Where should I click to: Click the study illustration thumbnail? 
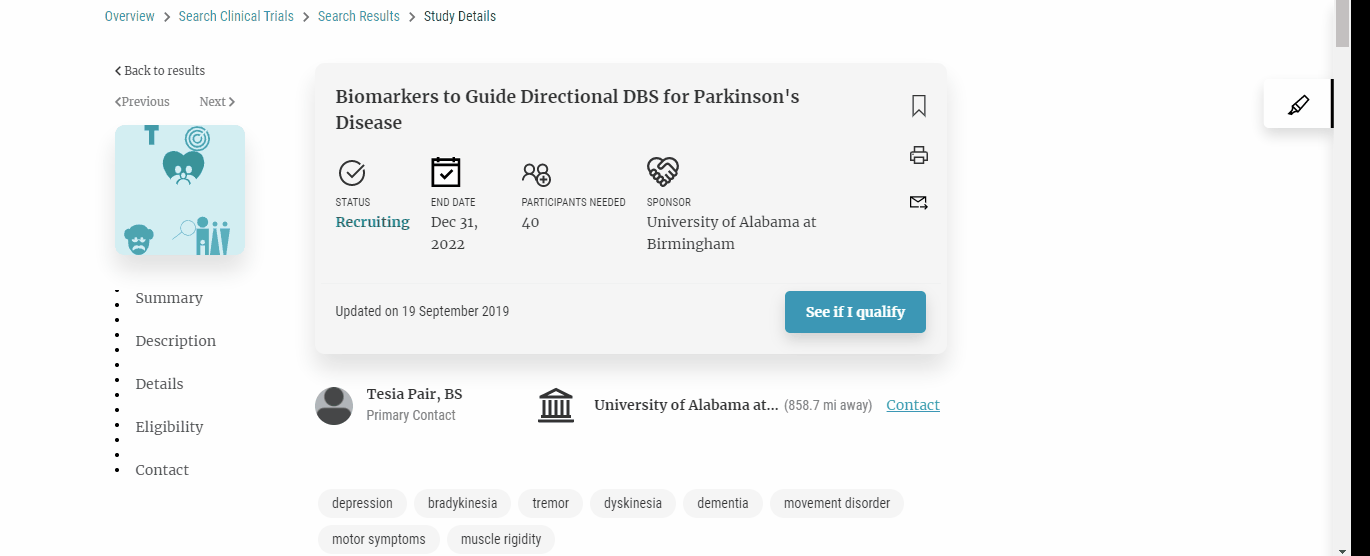180,190
